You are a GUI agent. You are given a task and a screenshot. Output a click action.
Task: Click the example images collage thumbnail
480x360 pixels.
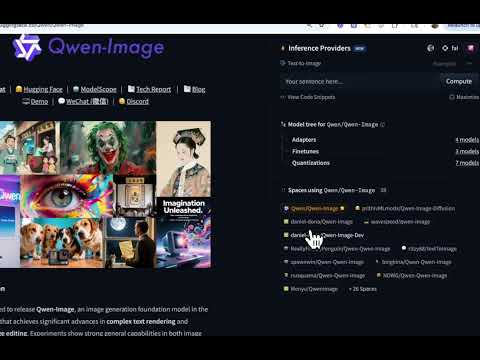pos(105,194)
